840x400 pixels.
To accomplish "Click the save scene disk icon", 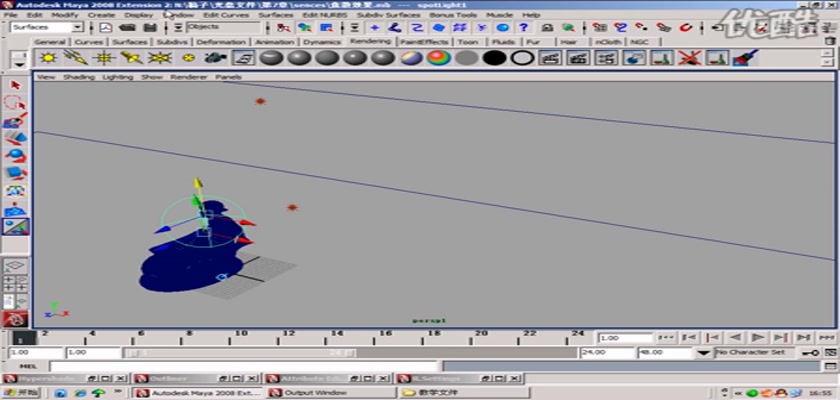I will (151, 27).
